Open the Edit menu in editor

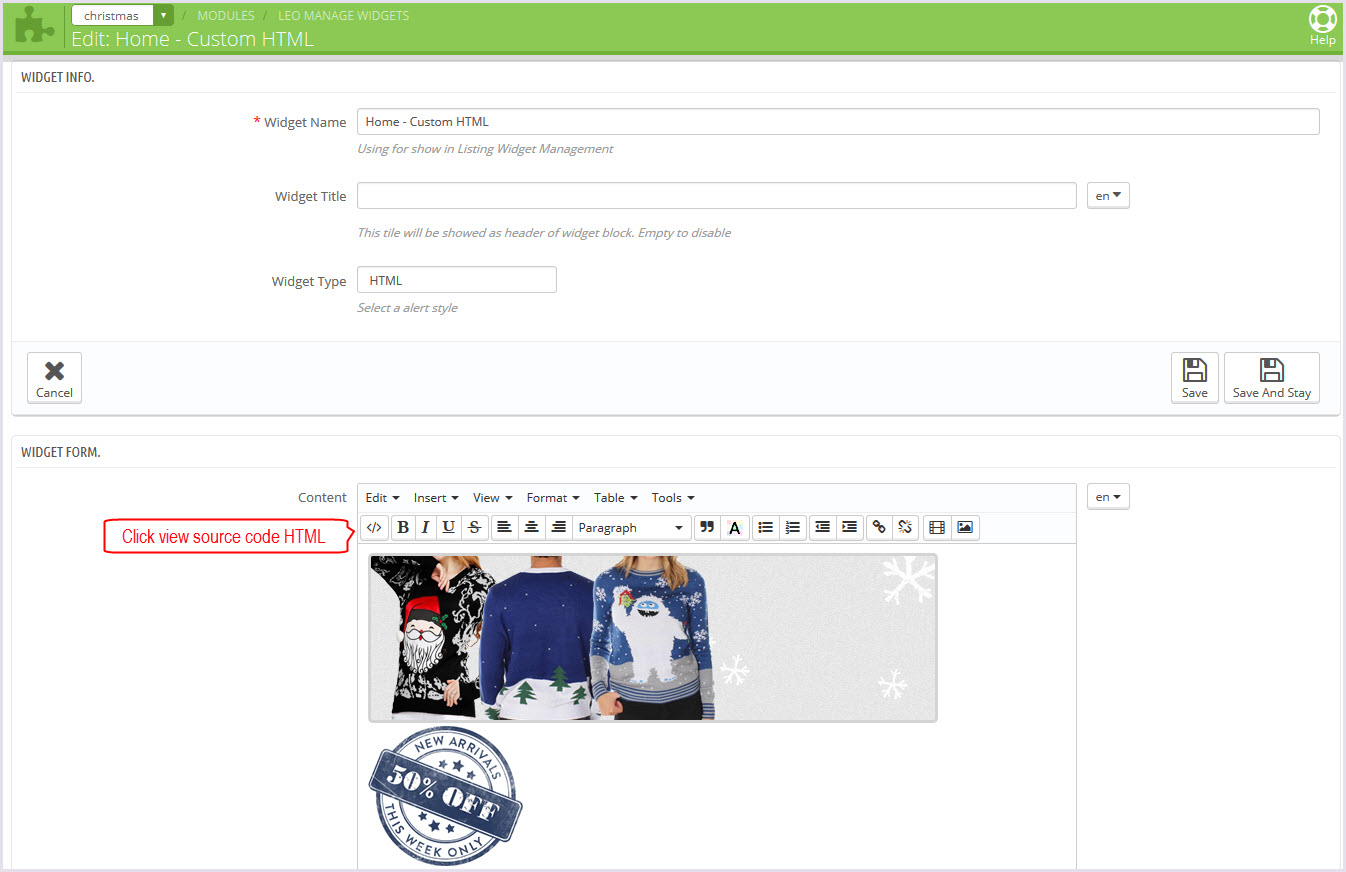click(382, 497)
